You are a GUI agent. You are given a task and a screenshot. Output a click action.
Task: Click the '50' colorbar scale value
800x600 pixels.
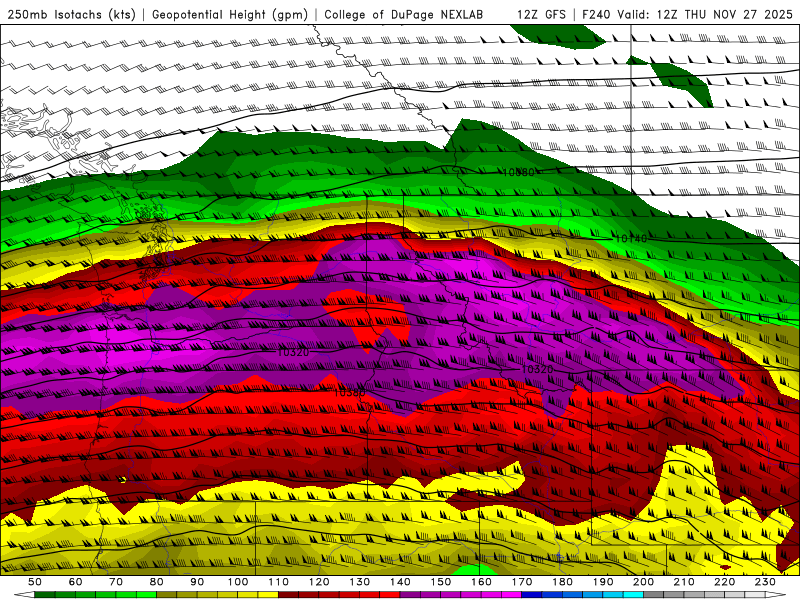[35, 582]
